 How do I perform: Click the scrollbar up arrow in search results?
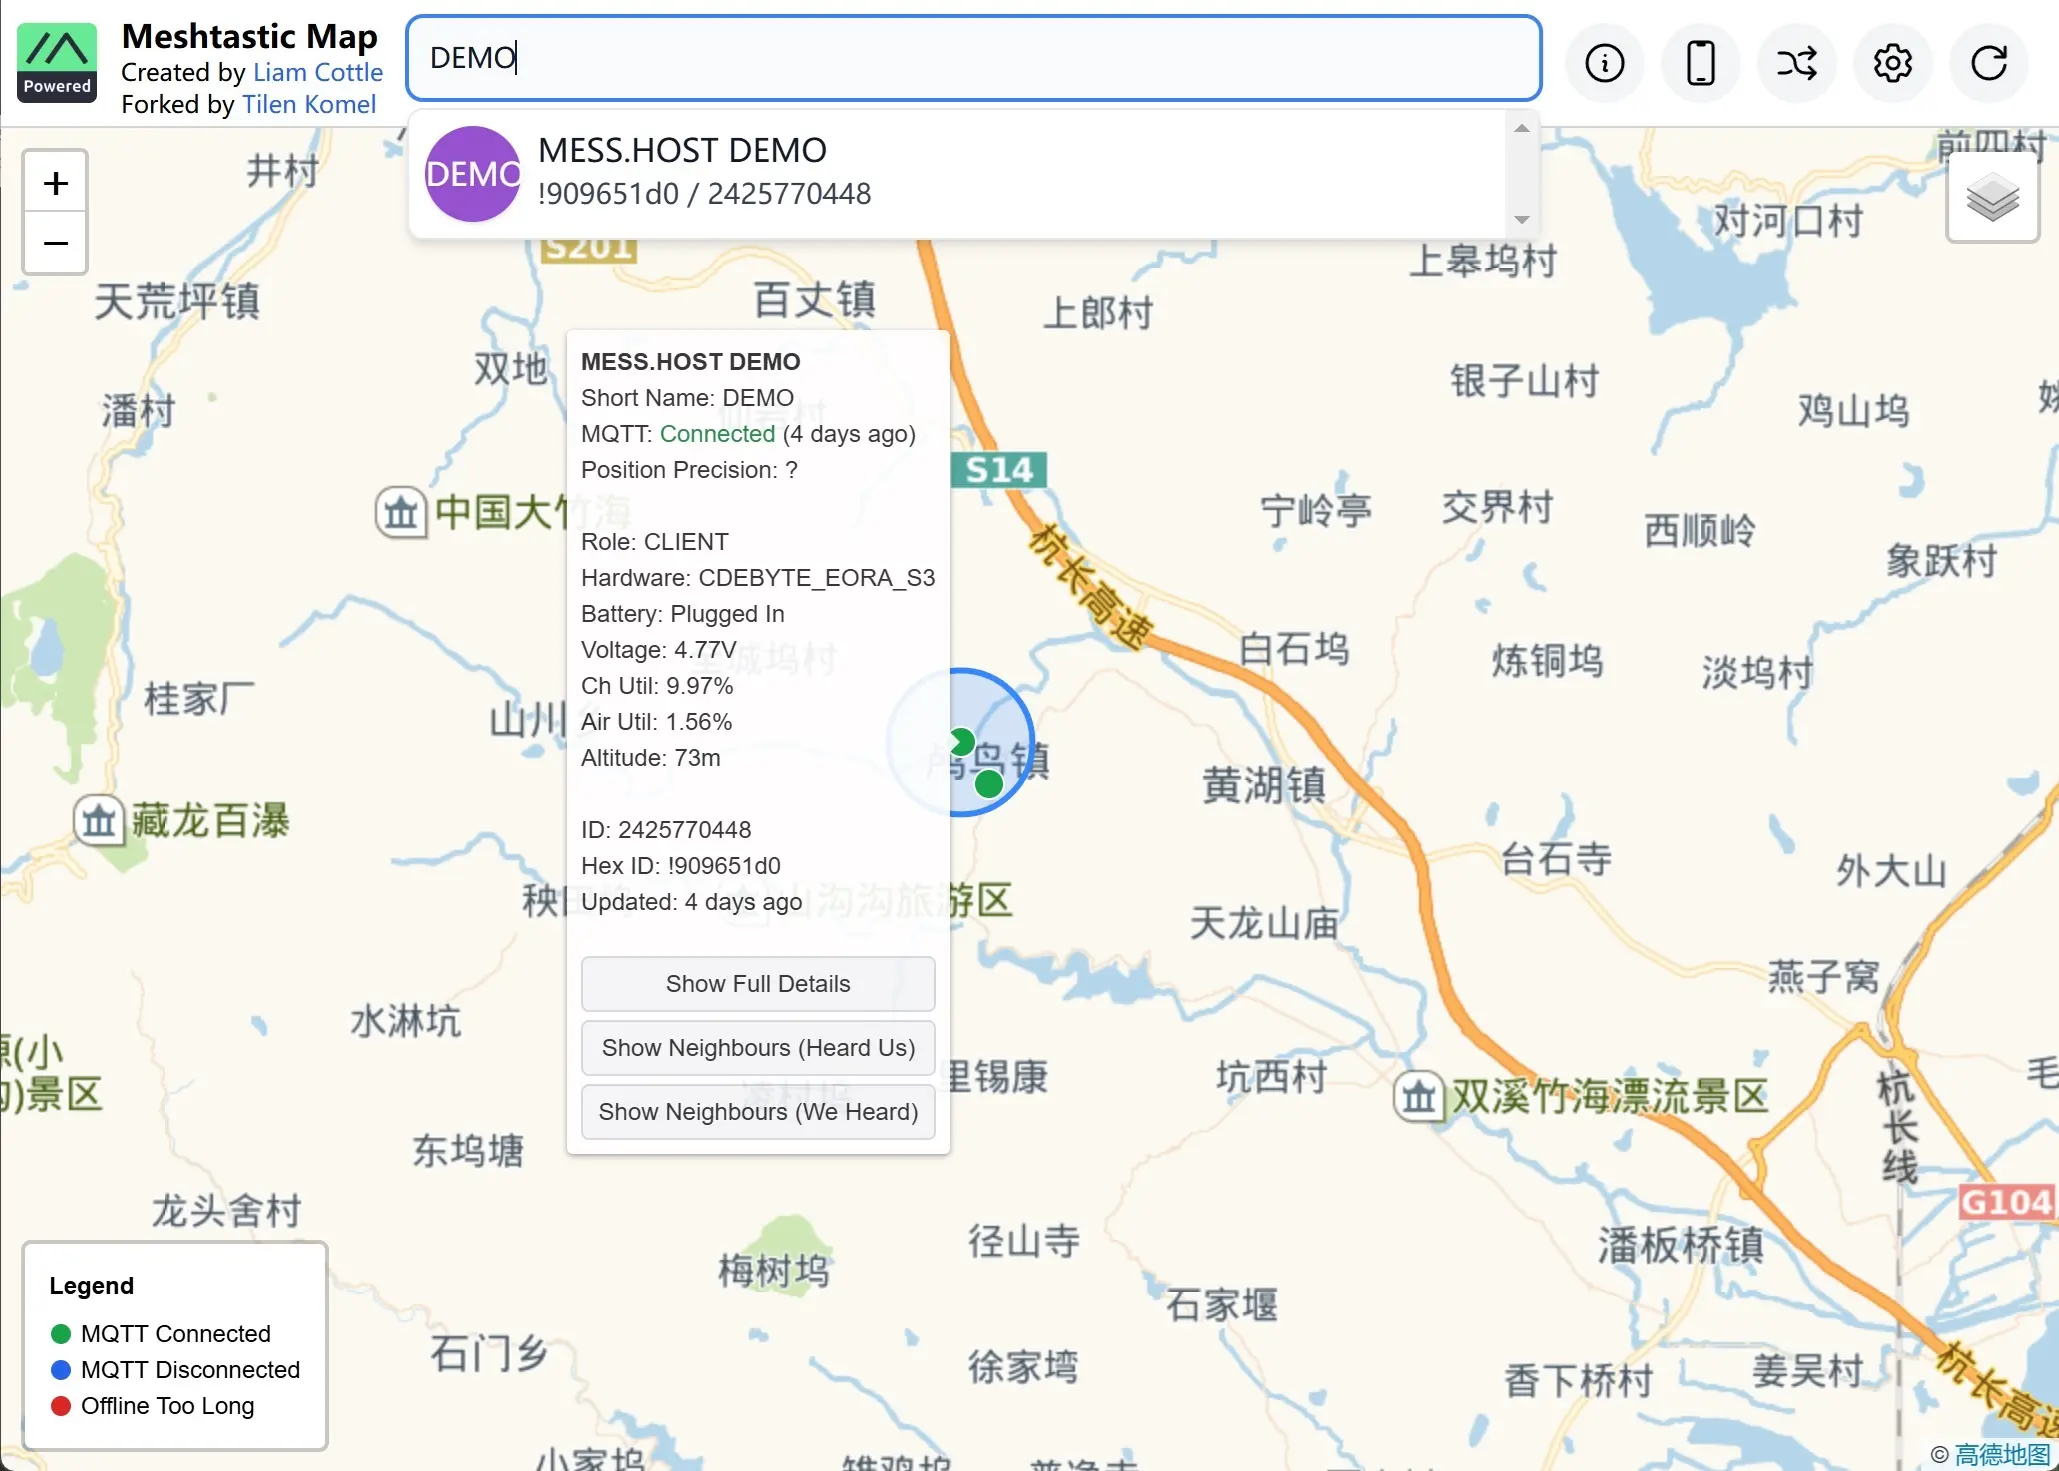[x=1521, y=127]
